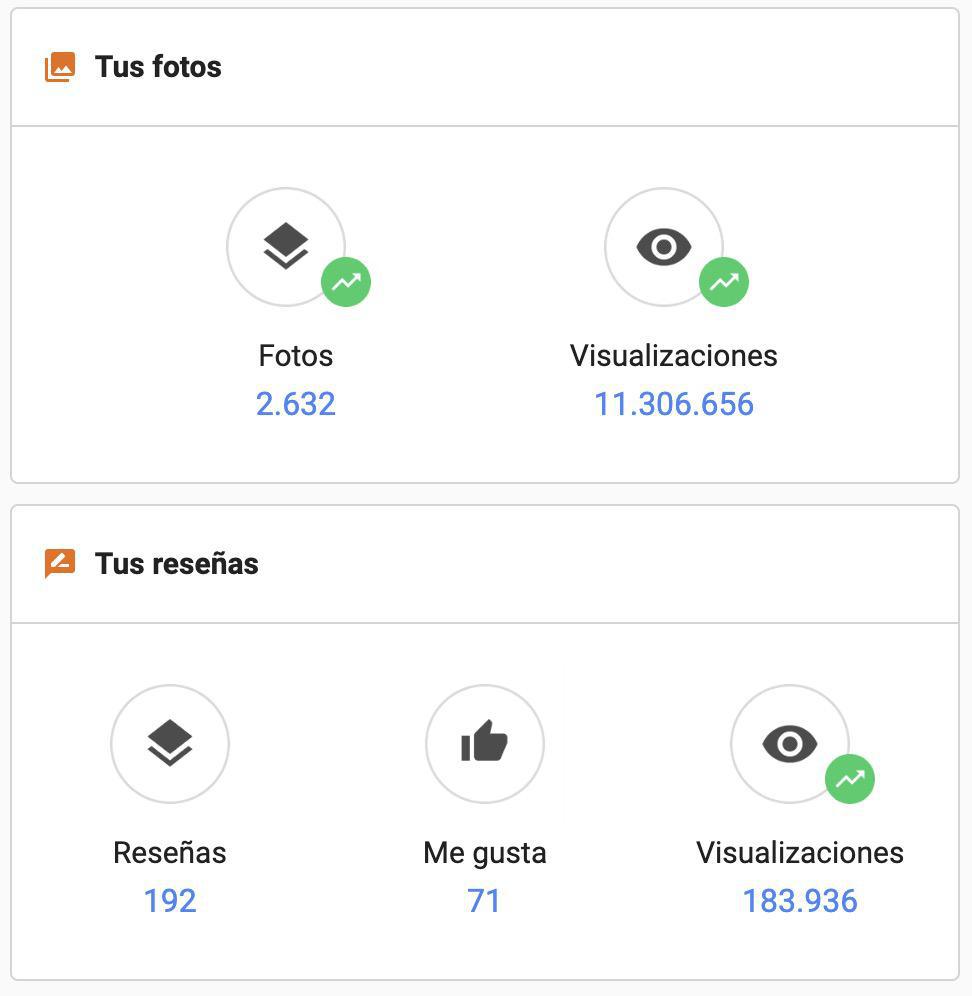Click the Reseñas label under layers icon
The width and height of the screenshot is (972, 996).
pyautogui.click(x=170, y=853)
